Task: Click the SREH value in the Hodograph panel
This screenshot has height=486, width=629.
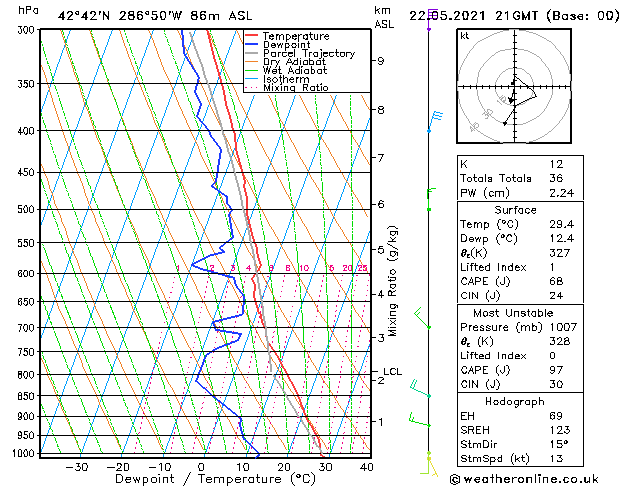Action: tap(560, 430)
